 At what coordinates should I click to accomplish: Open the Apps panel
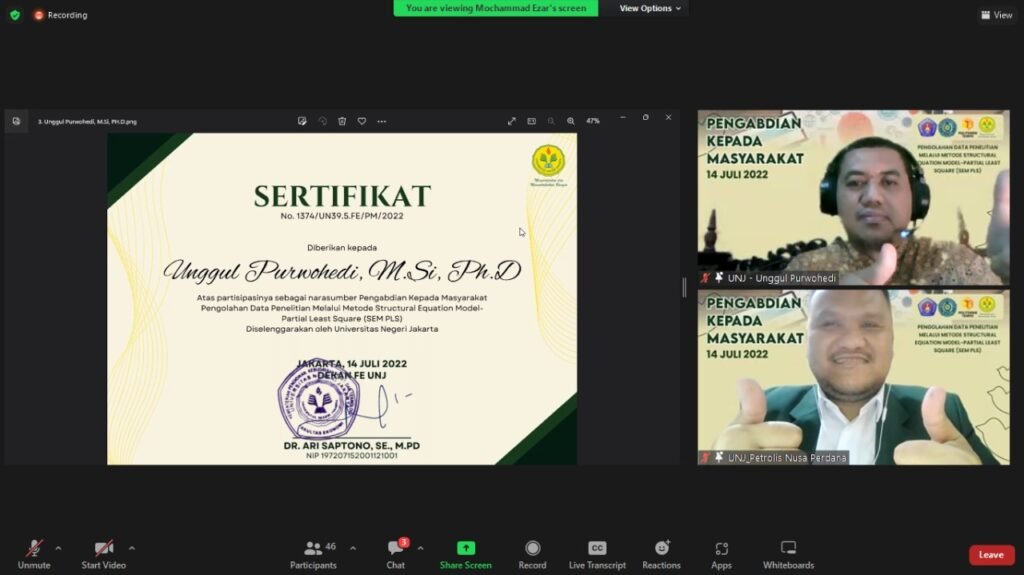click(721, 553)
